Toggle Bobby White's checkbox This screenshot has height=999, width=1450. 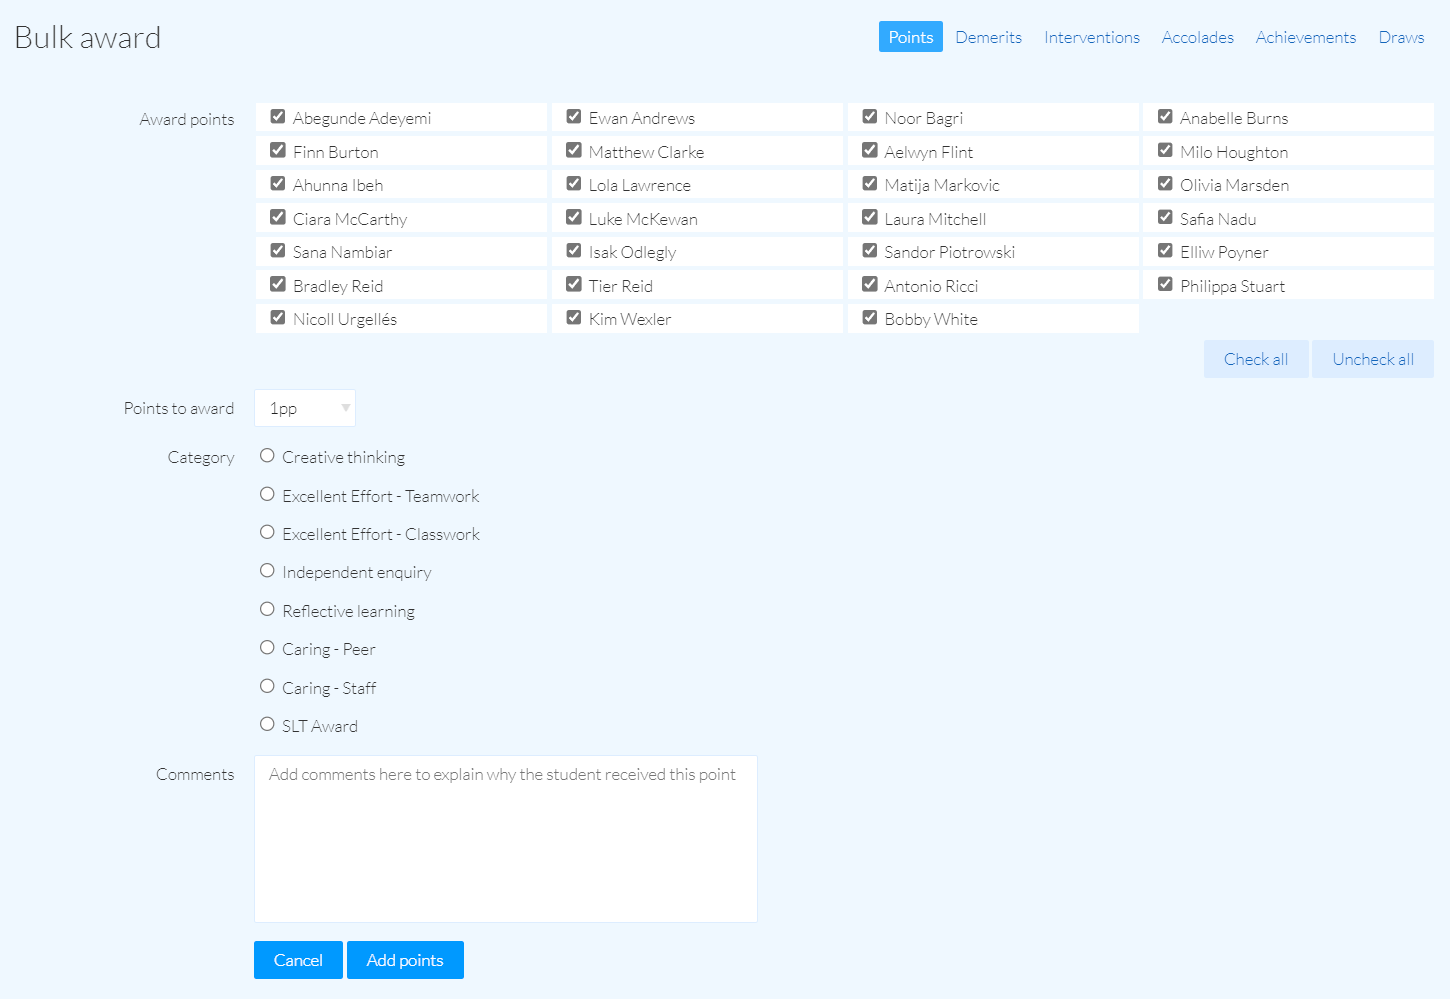tap(870, 318)
